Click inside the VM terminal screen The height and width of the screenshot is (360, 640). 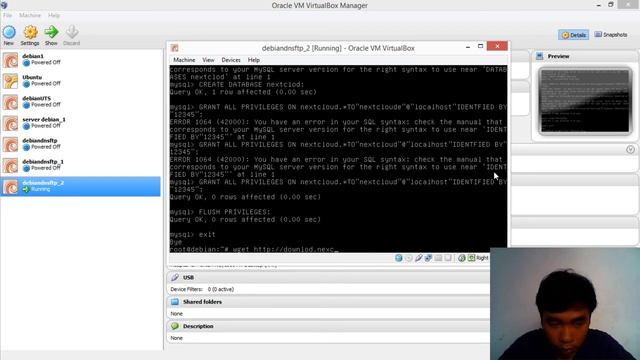[x=338, y=158]
